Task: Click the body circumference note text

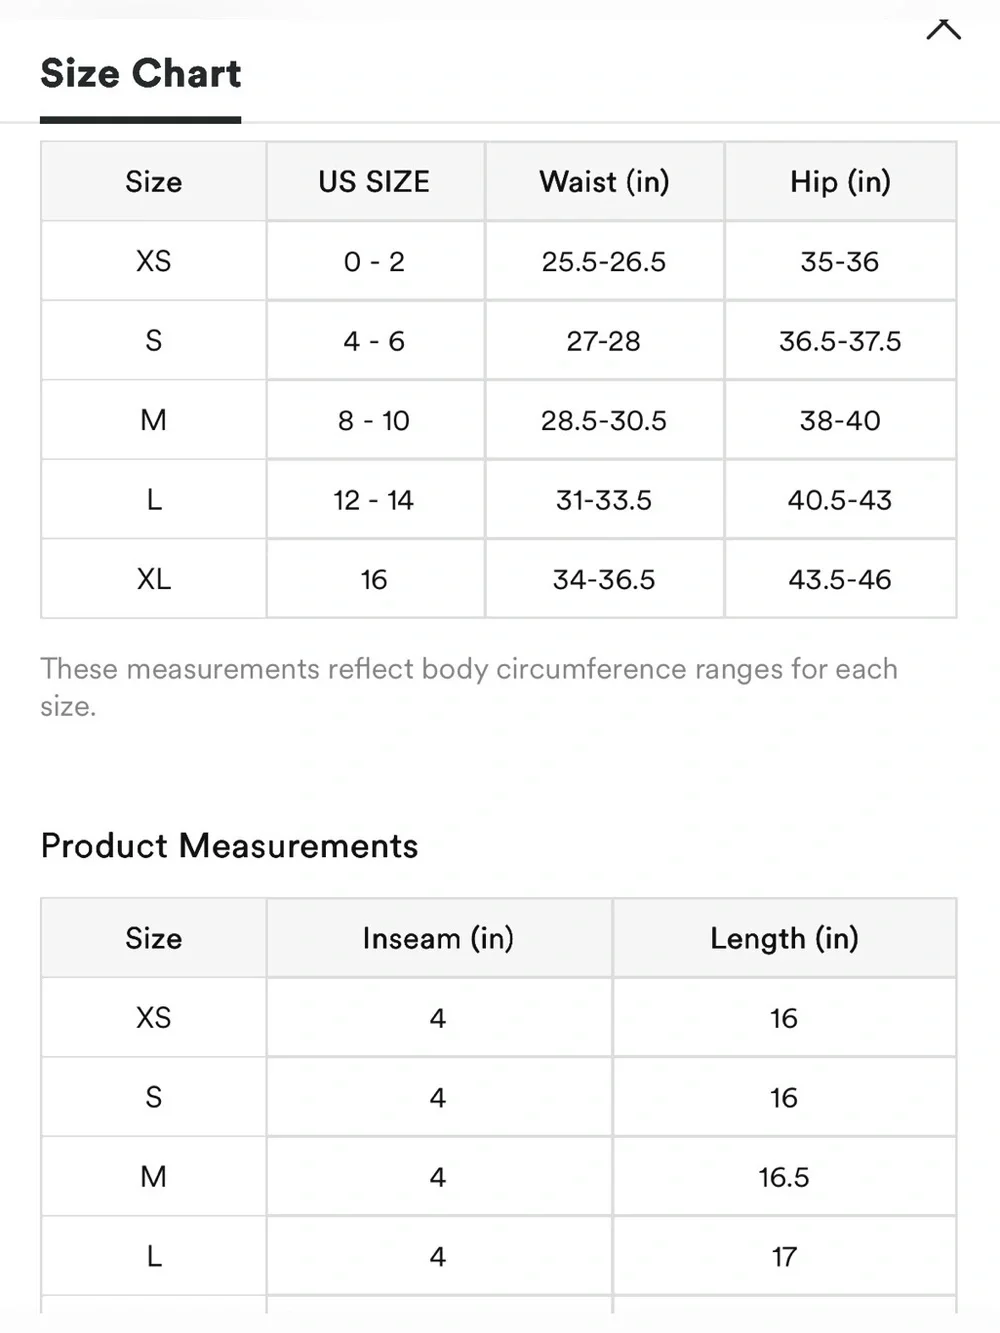Action: pos(469,687)
